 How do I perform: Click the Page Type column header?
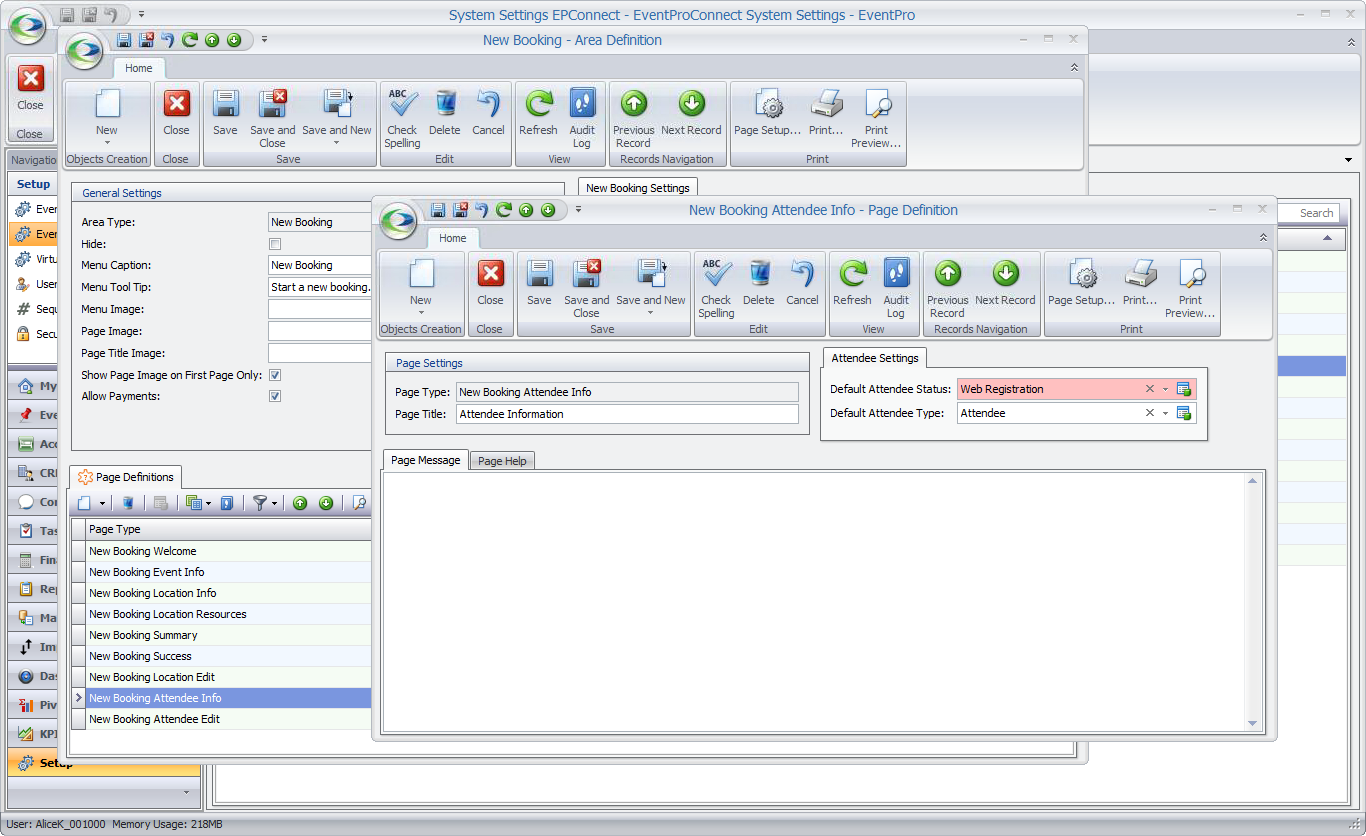(228, 529)
